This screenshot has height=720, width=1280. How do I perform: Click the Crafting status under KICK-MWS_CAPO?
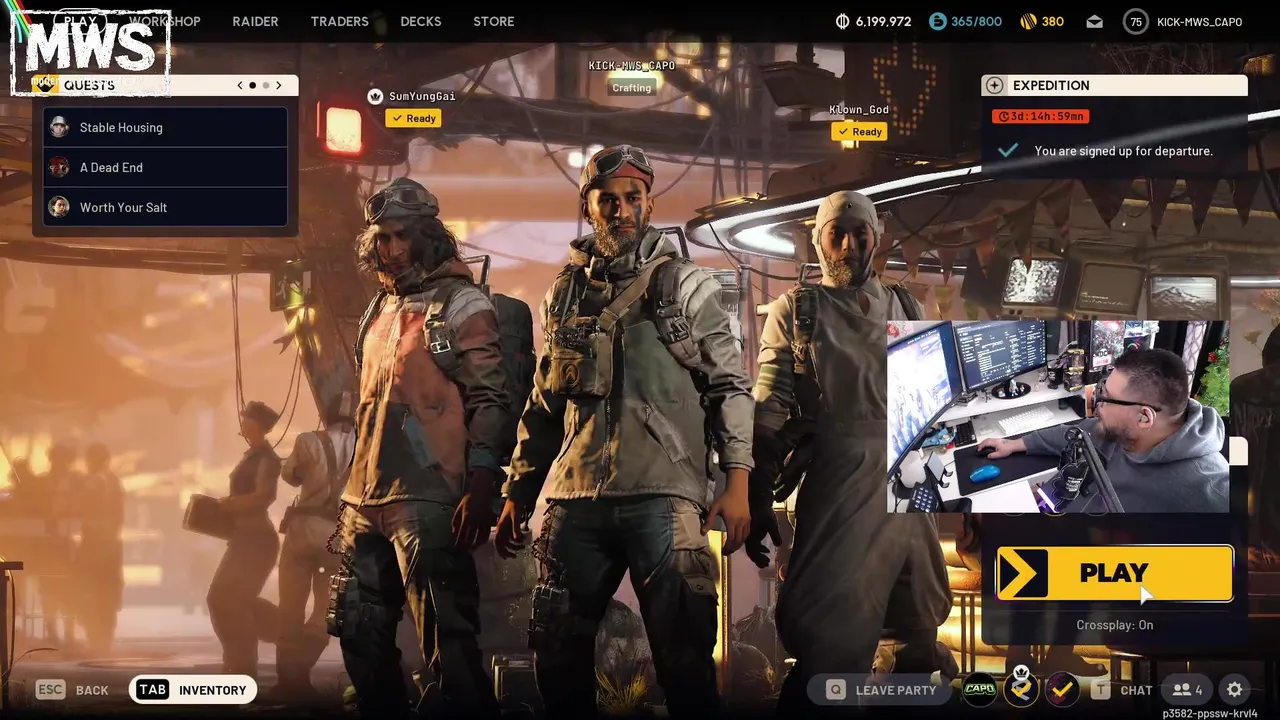click(631, 88)
